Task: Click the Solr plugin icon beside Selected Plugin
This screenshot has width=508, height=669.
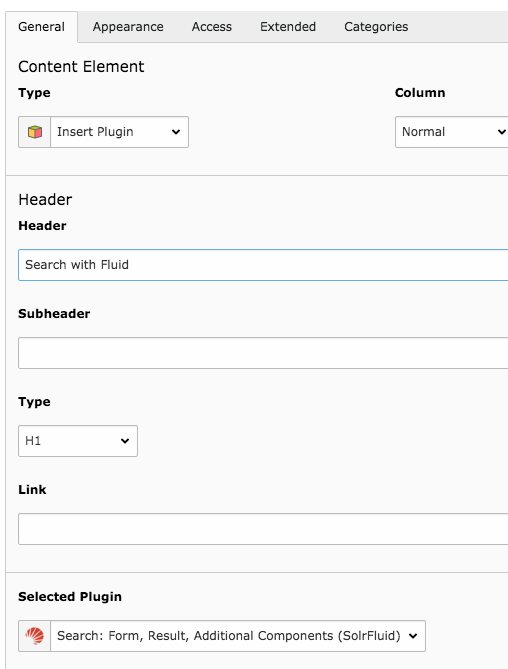Action: point(35,636)
